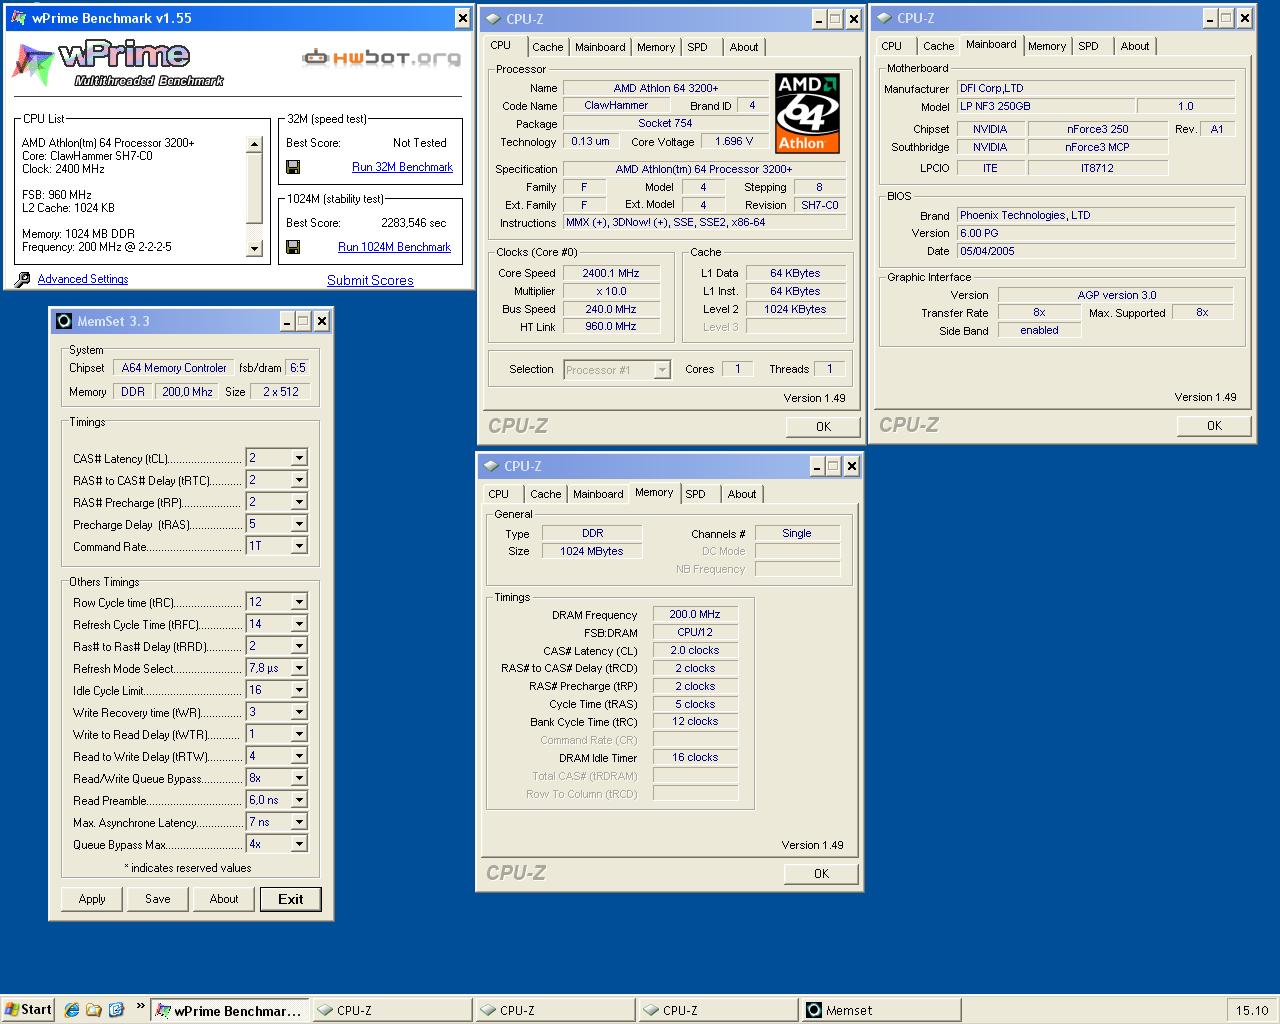Open the Max. Asynchrone Latency dropdown
1280x1024 pixels.
298,822
